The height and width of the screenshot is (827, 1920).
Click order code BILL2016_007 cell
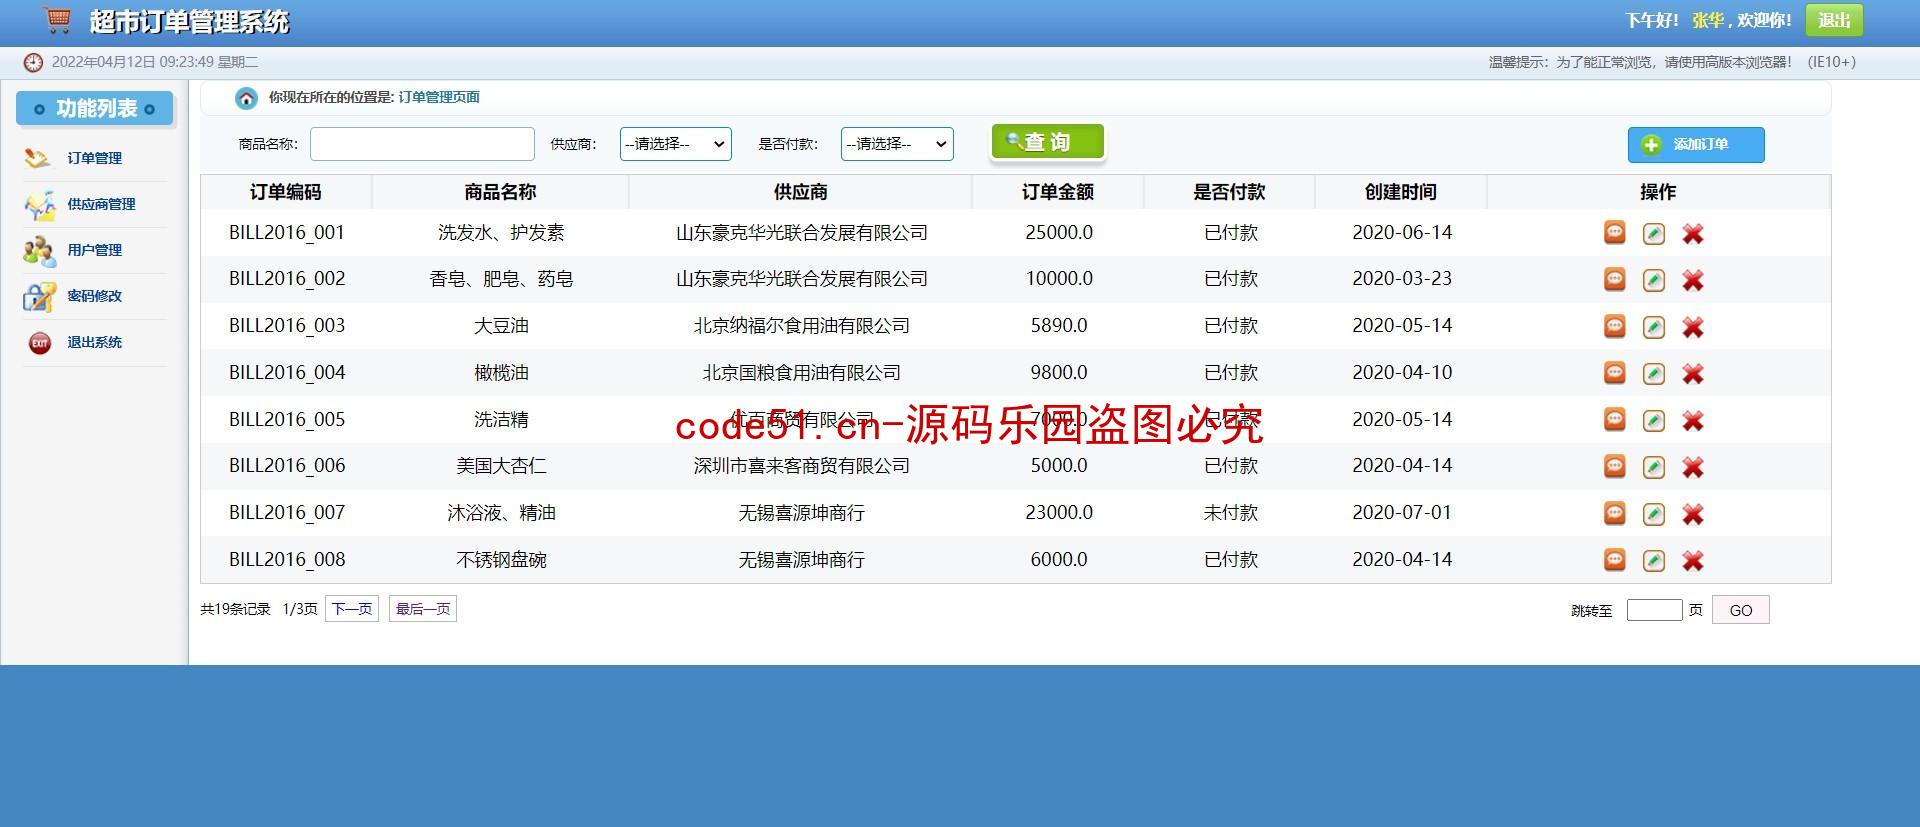click(287, 513)
